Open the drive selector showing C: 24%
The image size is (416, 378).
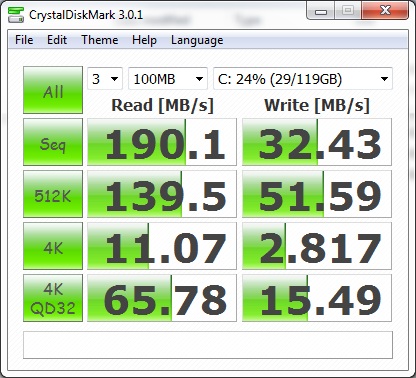(x=303, y=79)
